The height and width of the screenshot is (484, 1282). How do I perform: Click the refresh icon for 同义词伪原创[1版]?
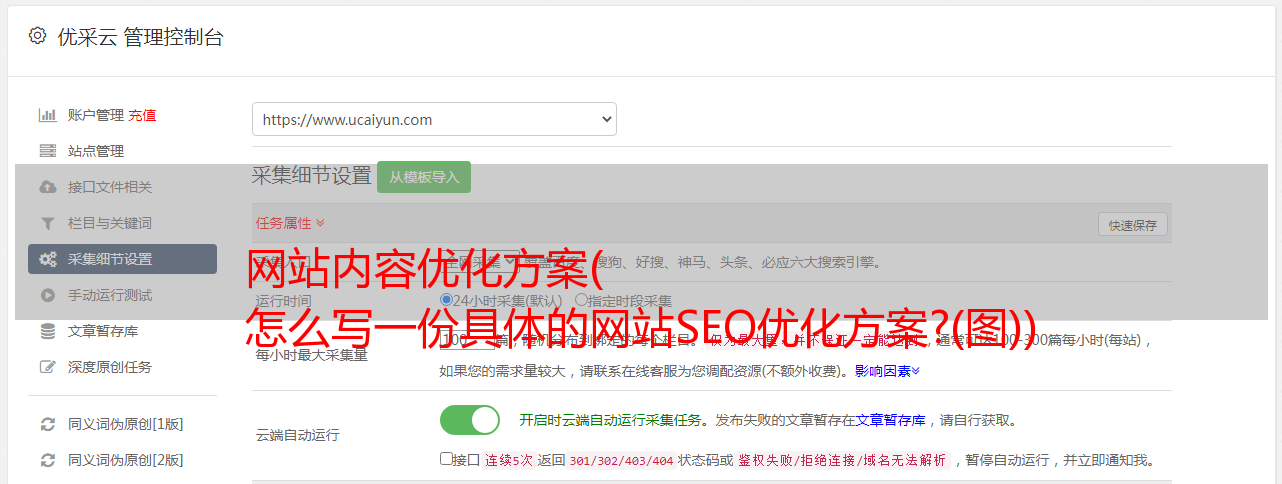[x=47, y=424]
